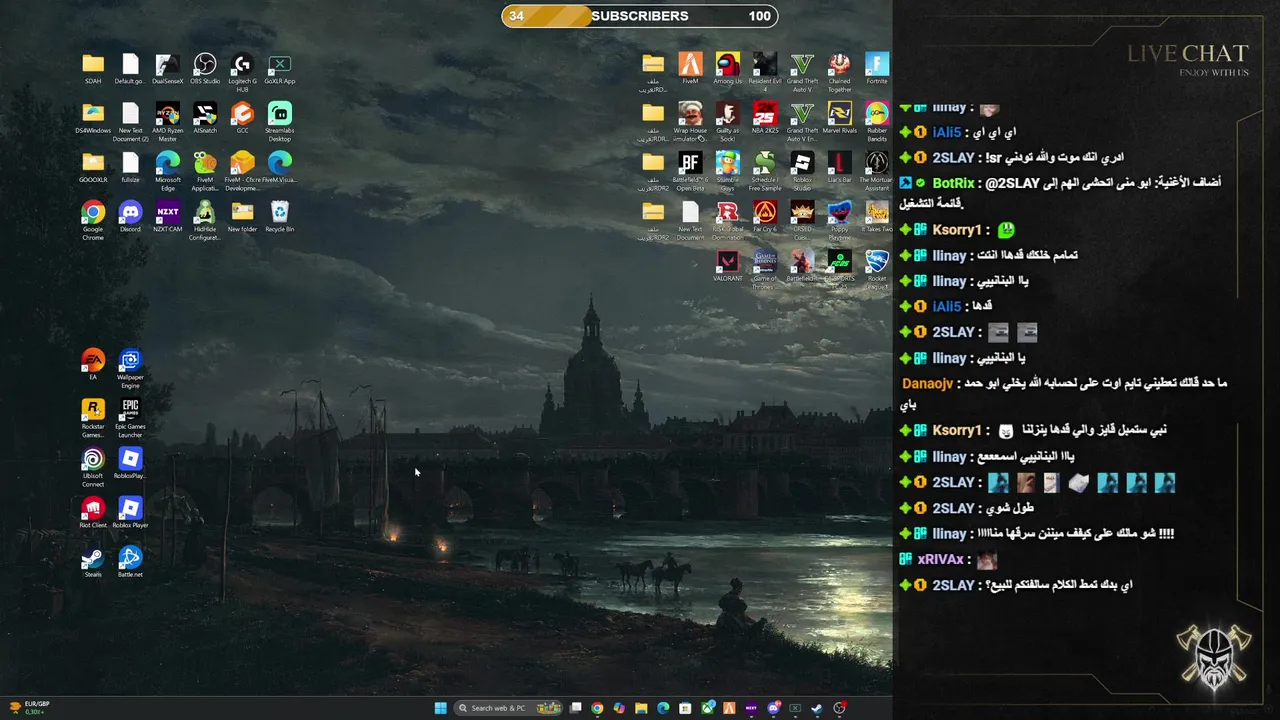Open the OBS Studio desktop shortcut

click(x=205, y=69)
